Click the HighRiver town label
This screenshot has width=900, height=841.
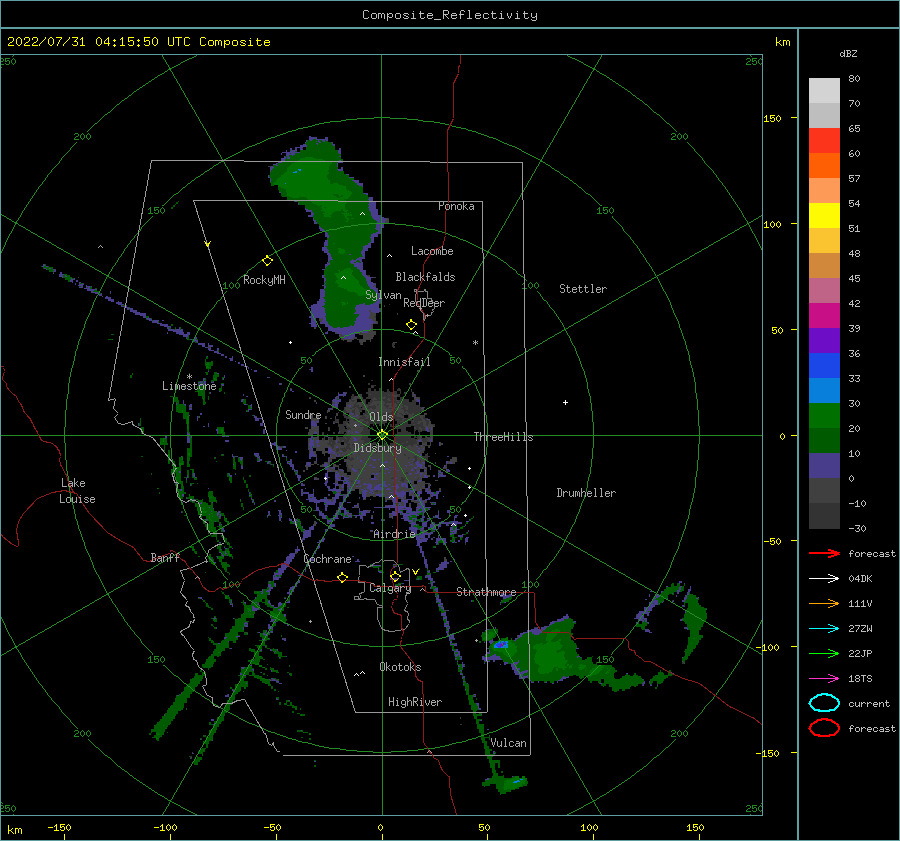click(415, 702)
